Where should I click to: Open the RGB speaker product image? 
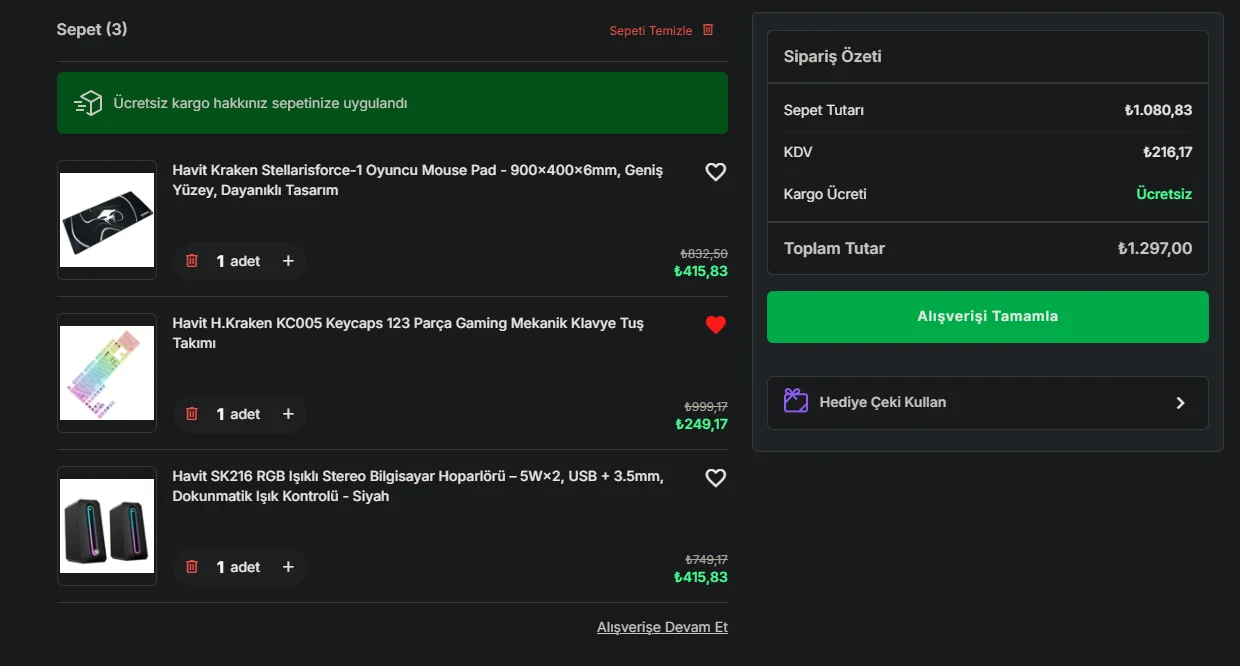click(x=107, y=526)
